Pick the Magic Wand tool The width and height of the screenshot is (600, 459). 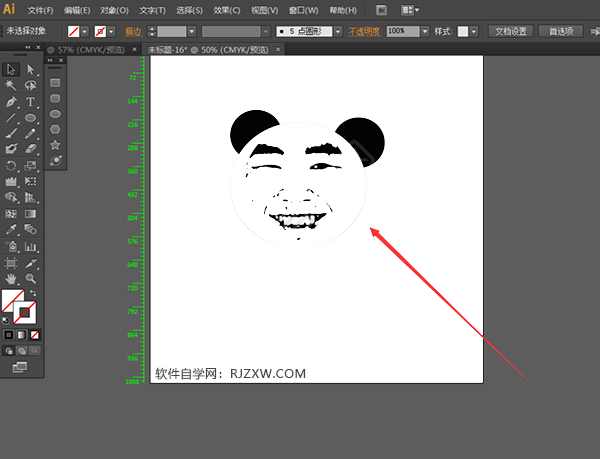11,85
